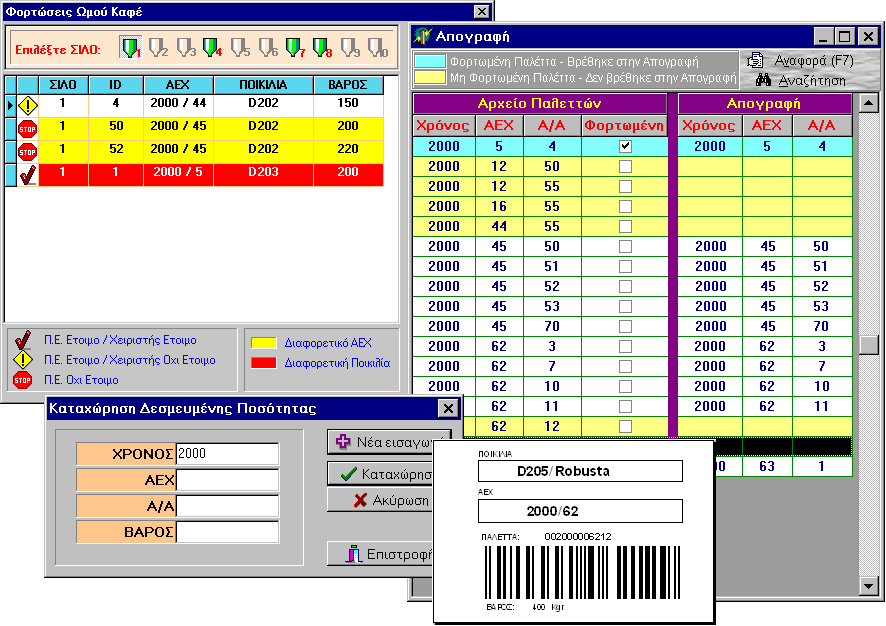Click red checkmark icon on D203 row

[27, 174]
